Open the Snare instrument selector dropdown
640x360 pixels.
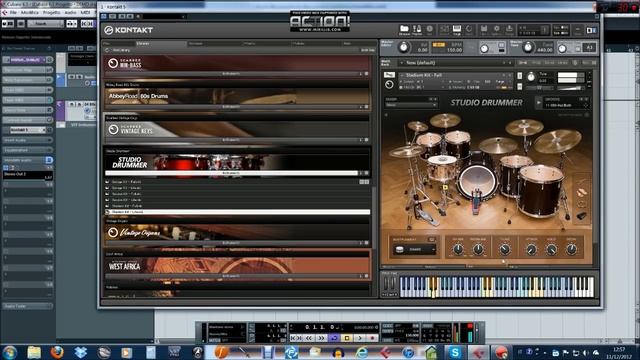tap(414, 249)
